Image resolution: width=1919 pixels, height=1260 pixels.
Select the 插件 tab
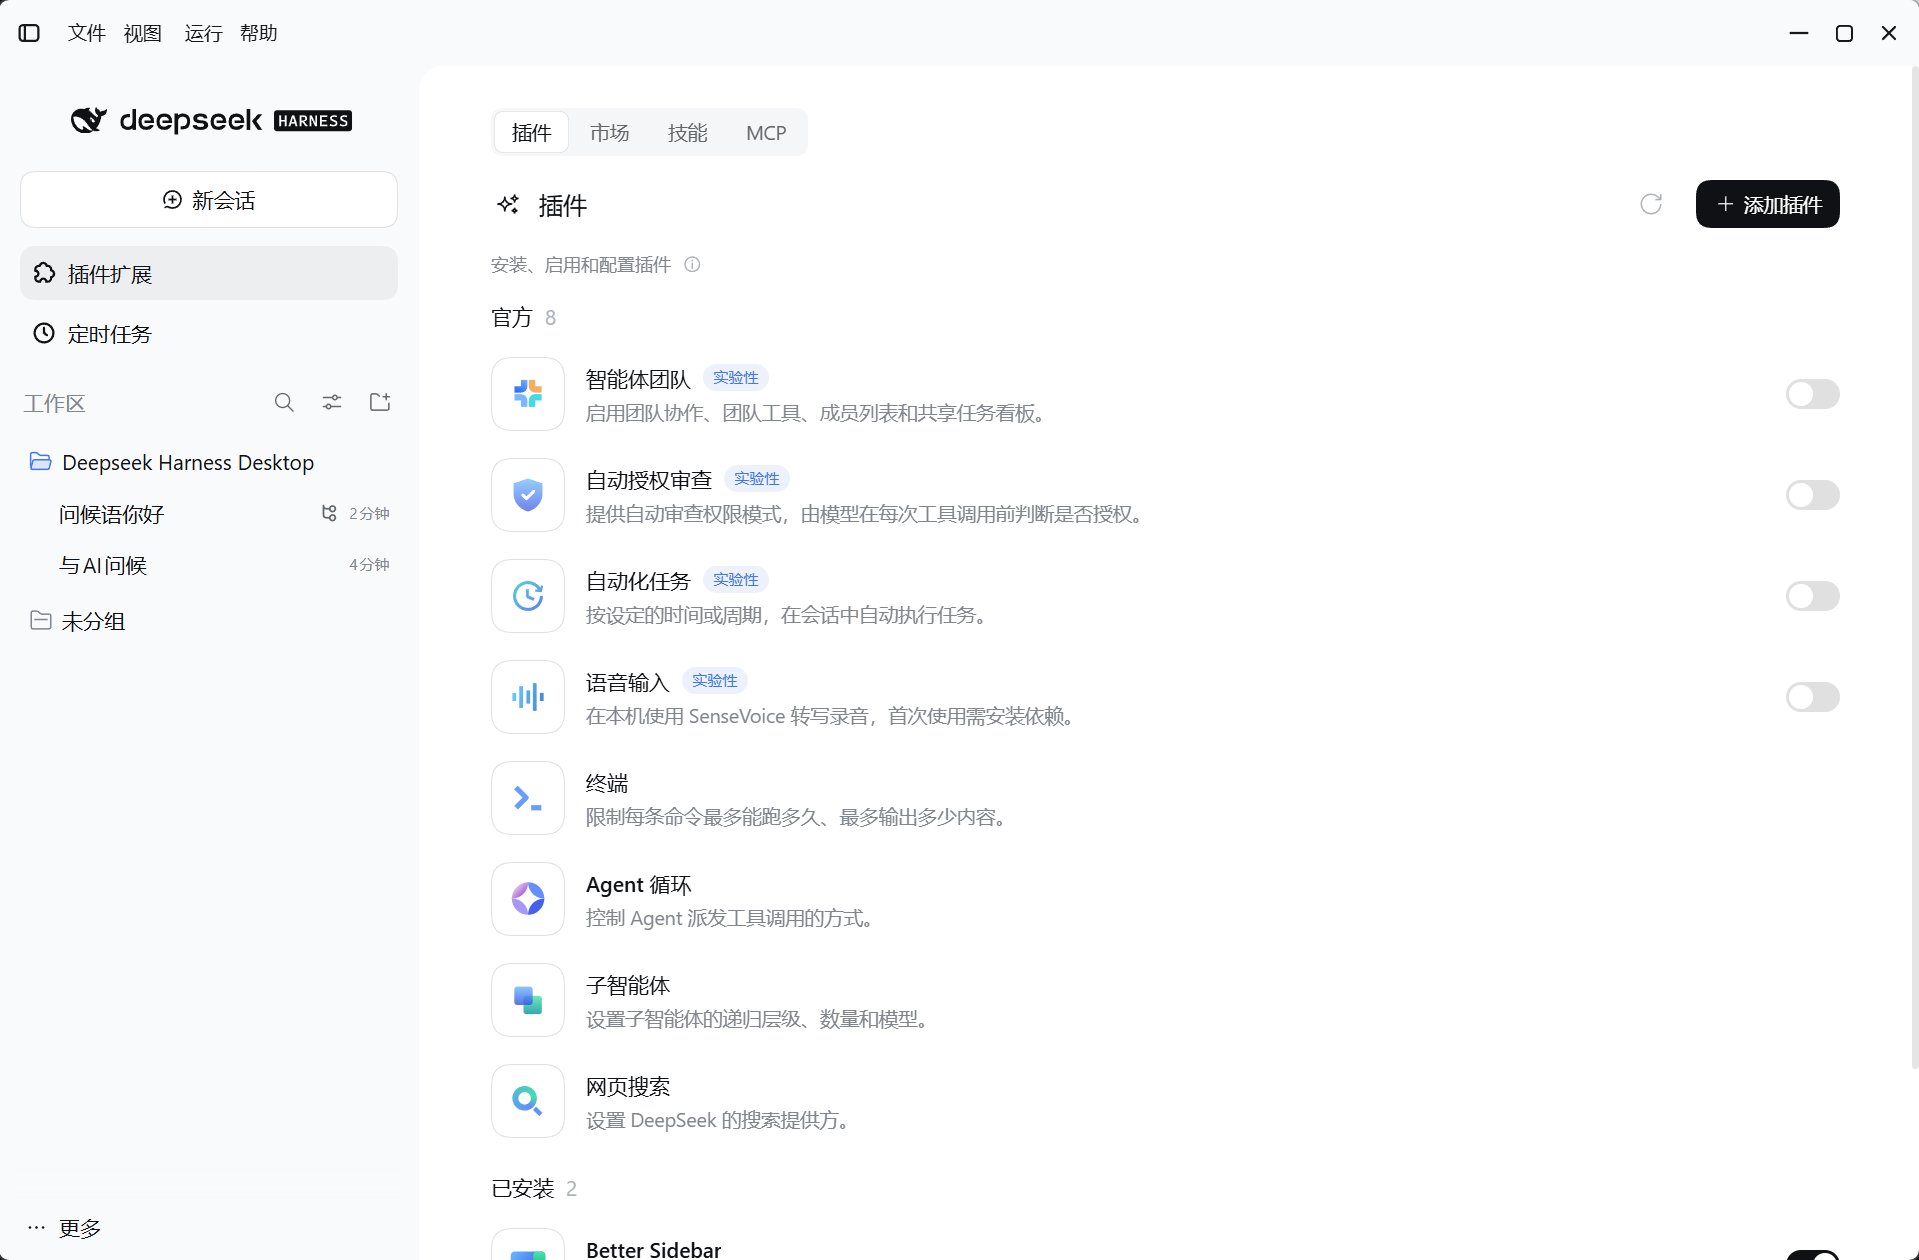(531, 132)
